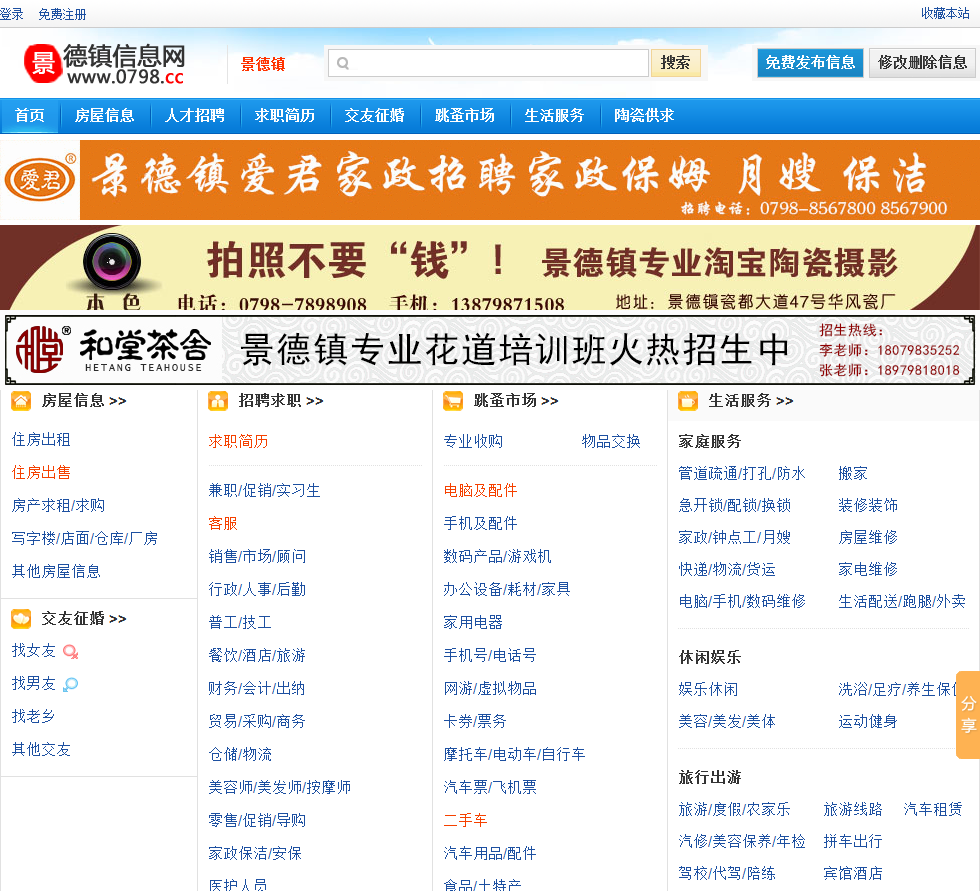Open 宾馆酒店 link

pyautogui.click(x=853, y=874)
